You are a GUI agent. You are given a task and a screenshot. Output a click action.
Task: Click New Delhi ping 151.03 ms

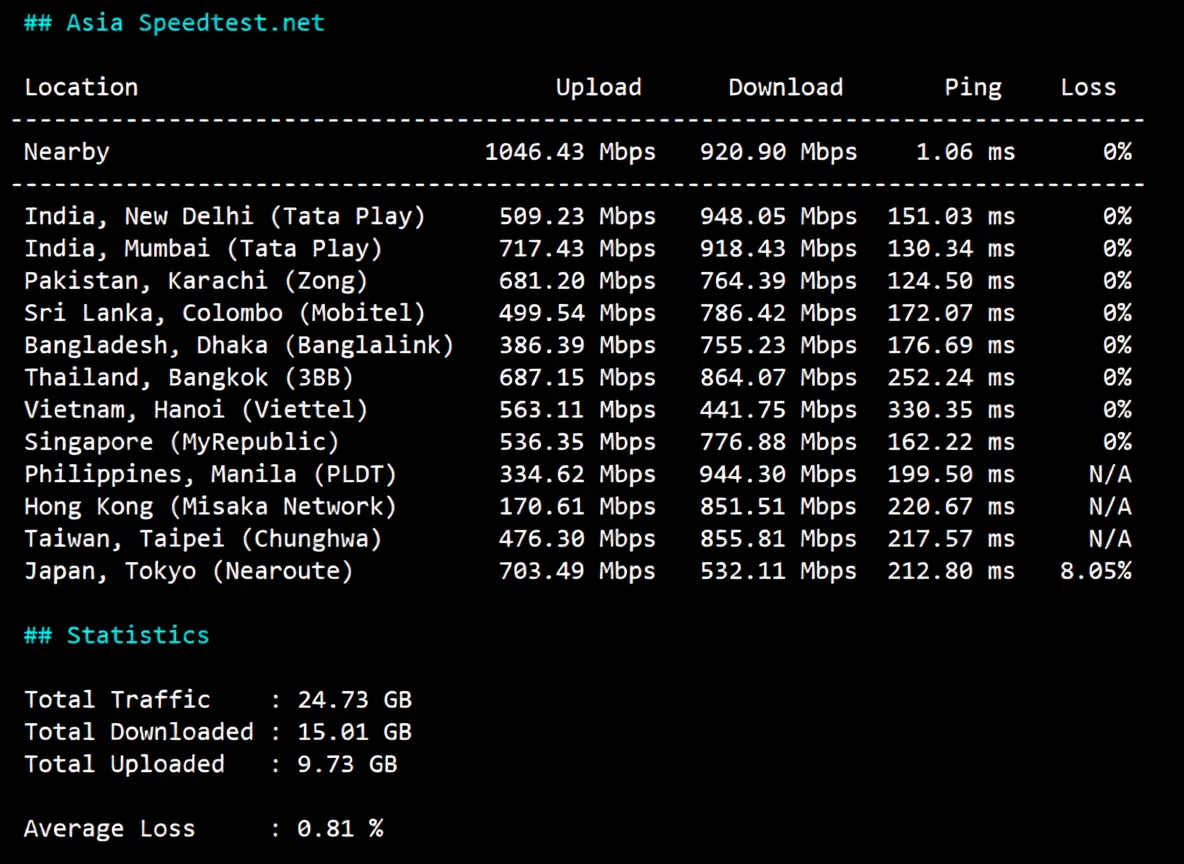[x=951, y=217]
